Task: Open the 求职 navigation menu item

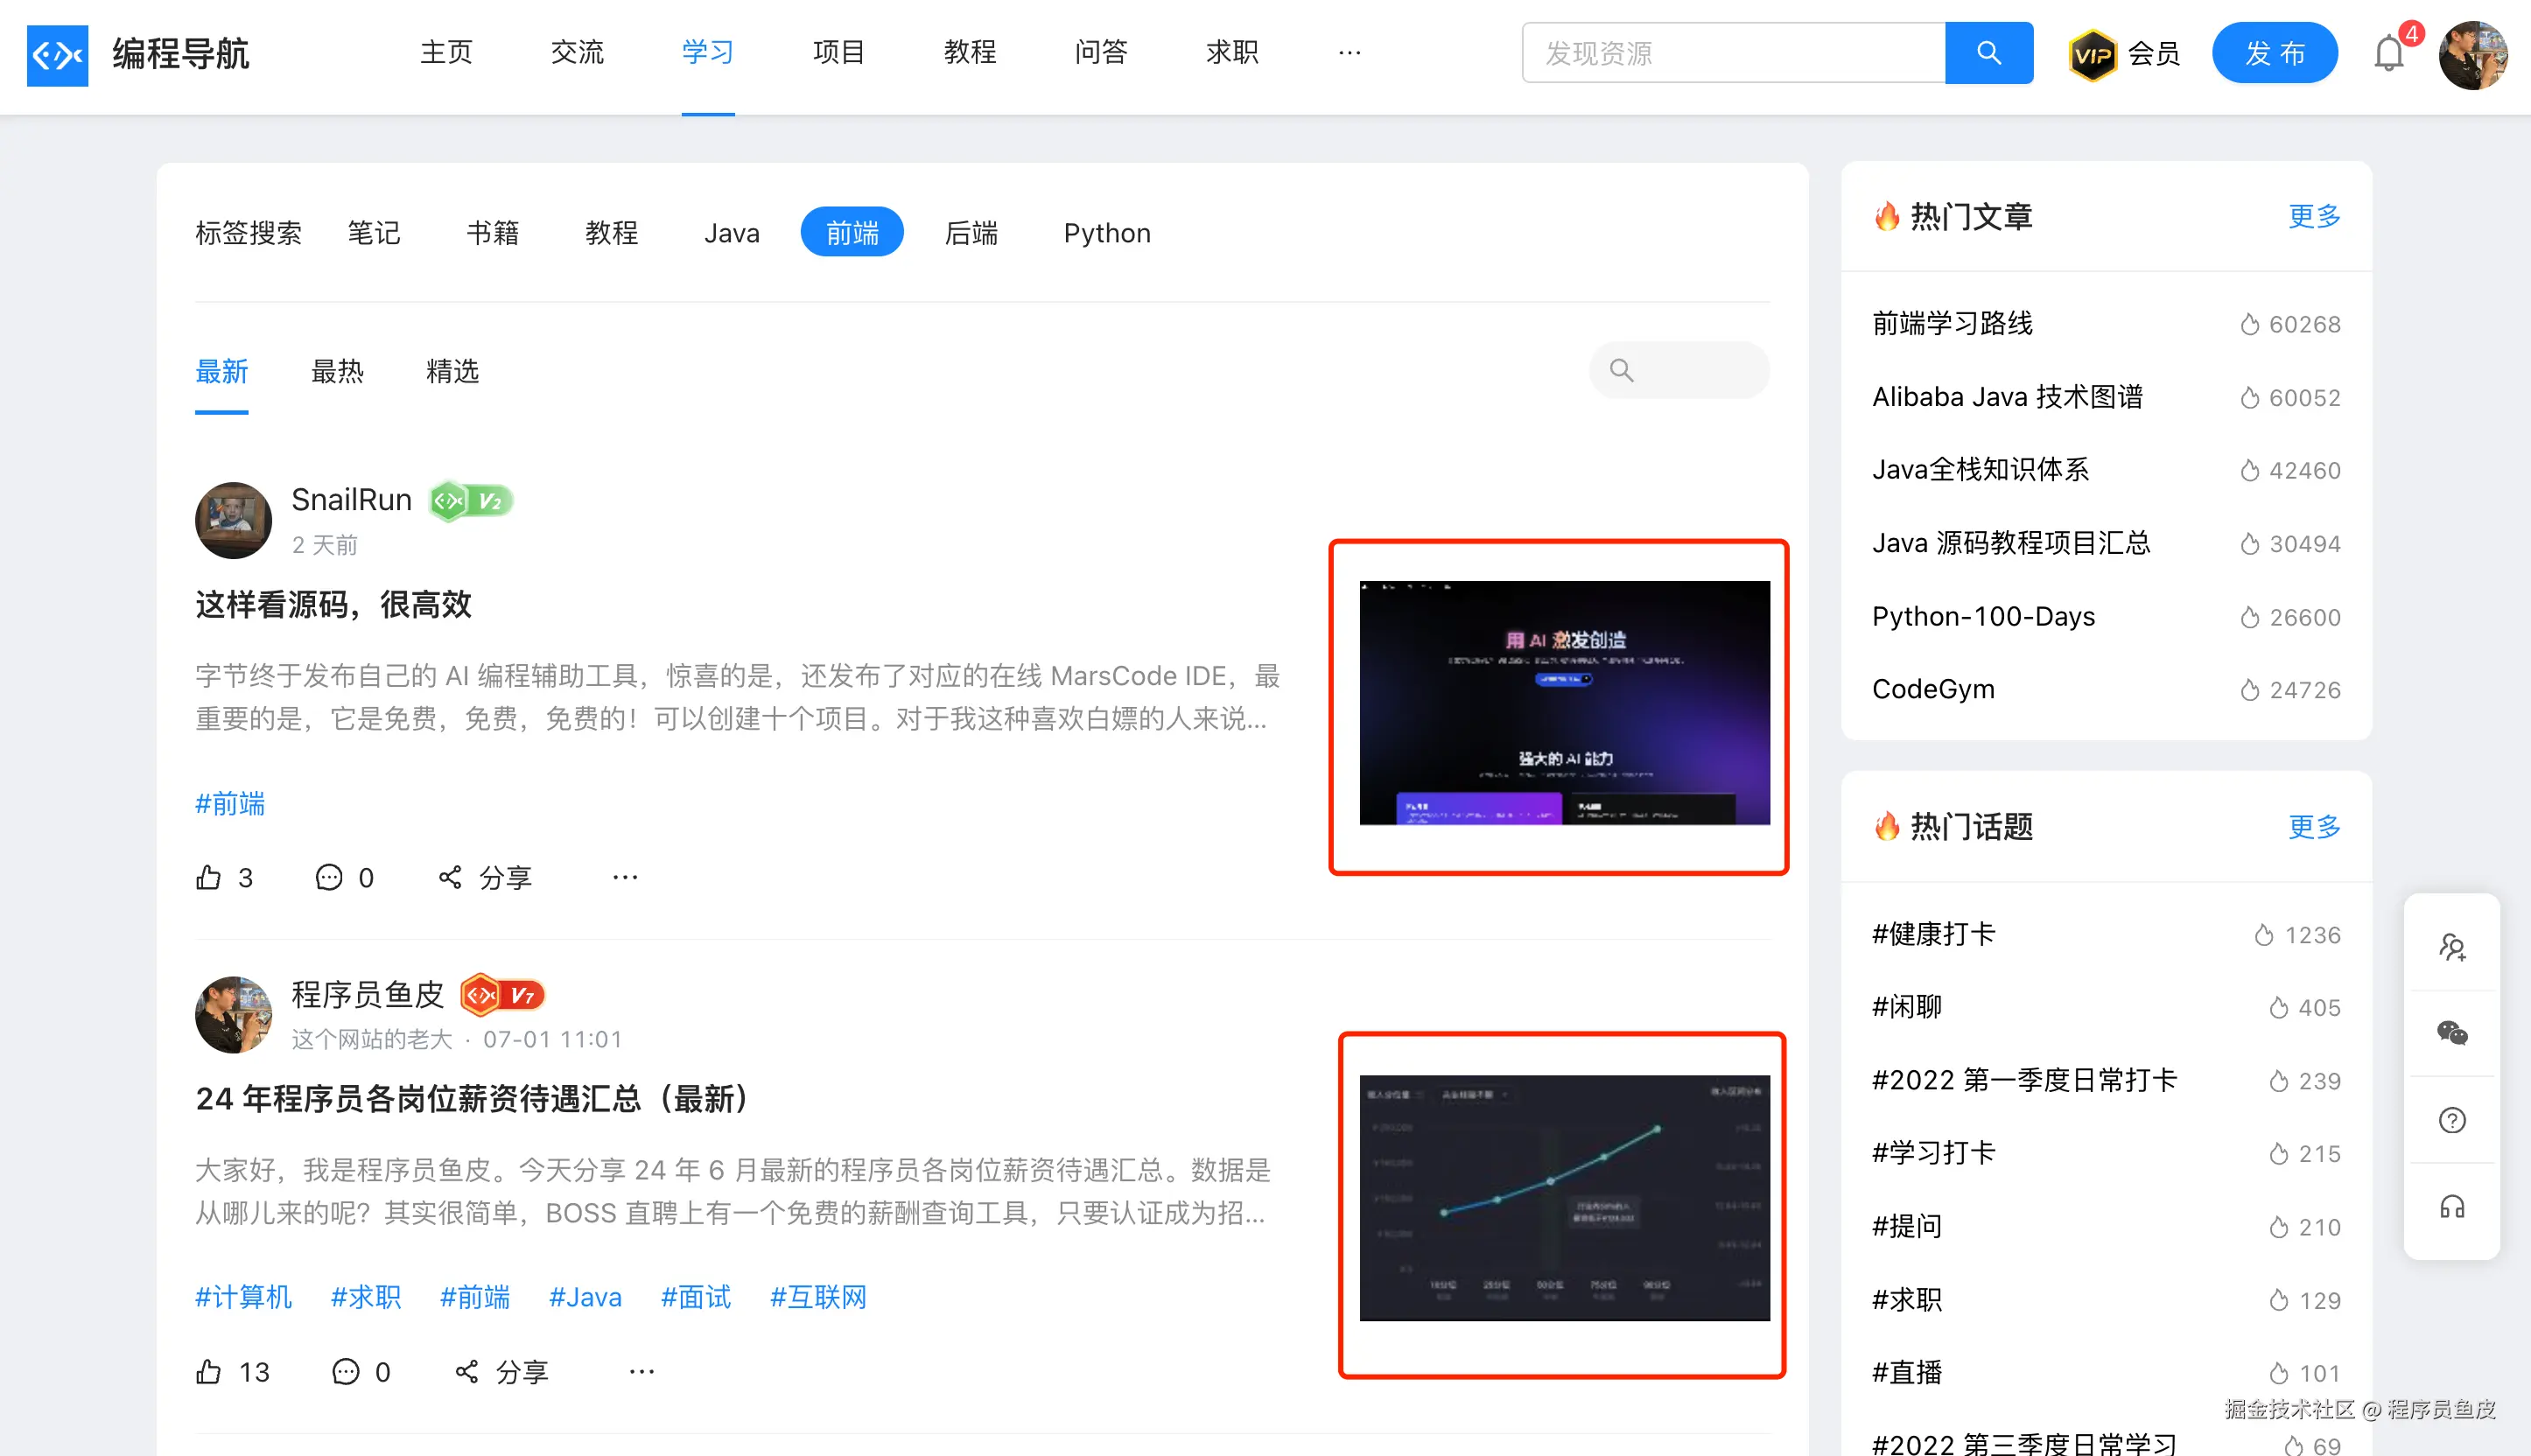Action: tap(1231, 53)
